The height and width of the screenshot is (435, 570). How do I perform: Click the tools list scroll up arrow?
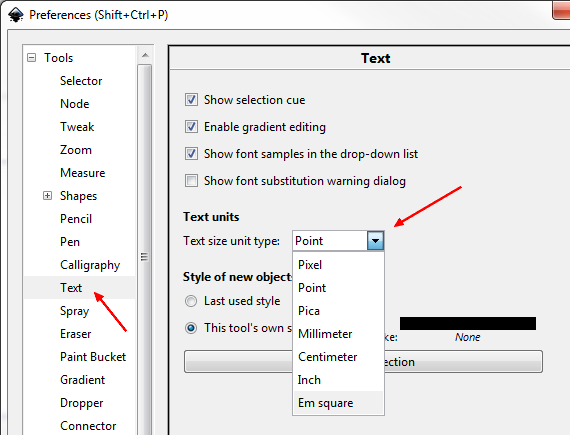[145, 55]
